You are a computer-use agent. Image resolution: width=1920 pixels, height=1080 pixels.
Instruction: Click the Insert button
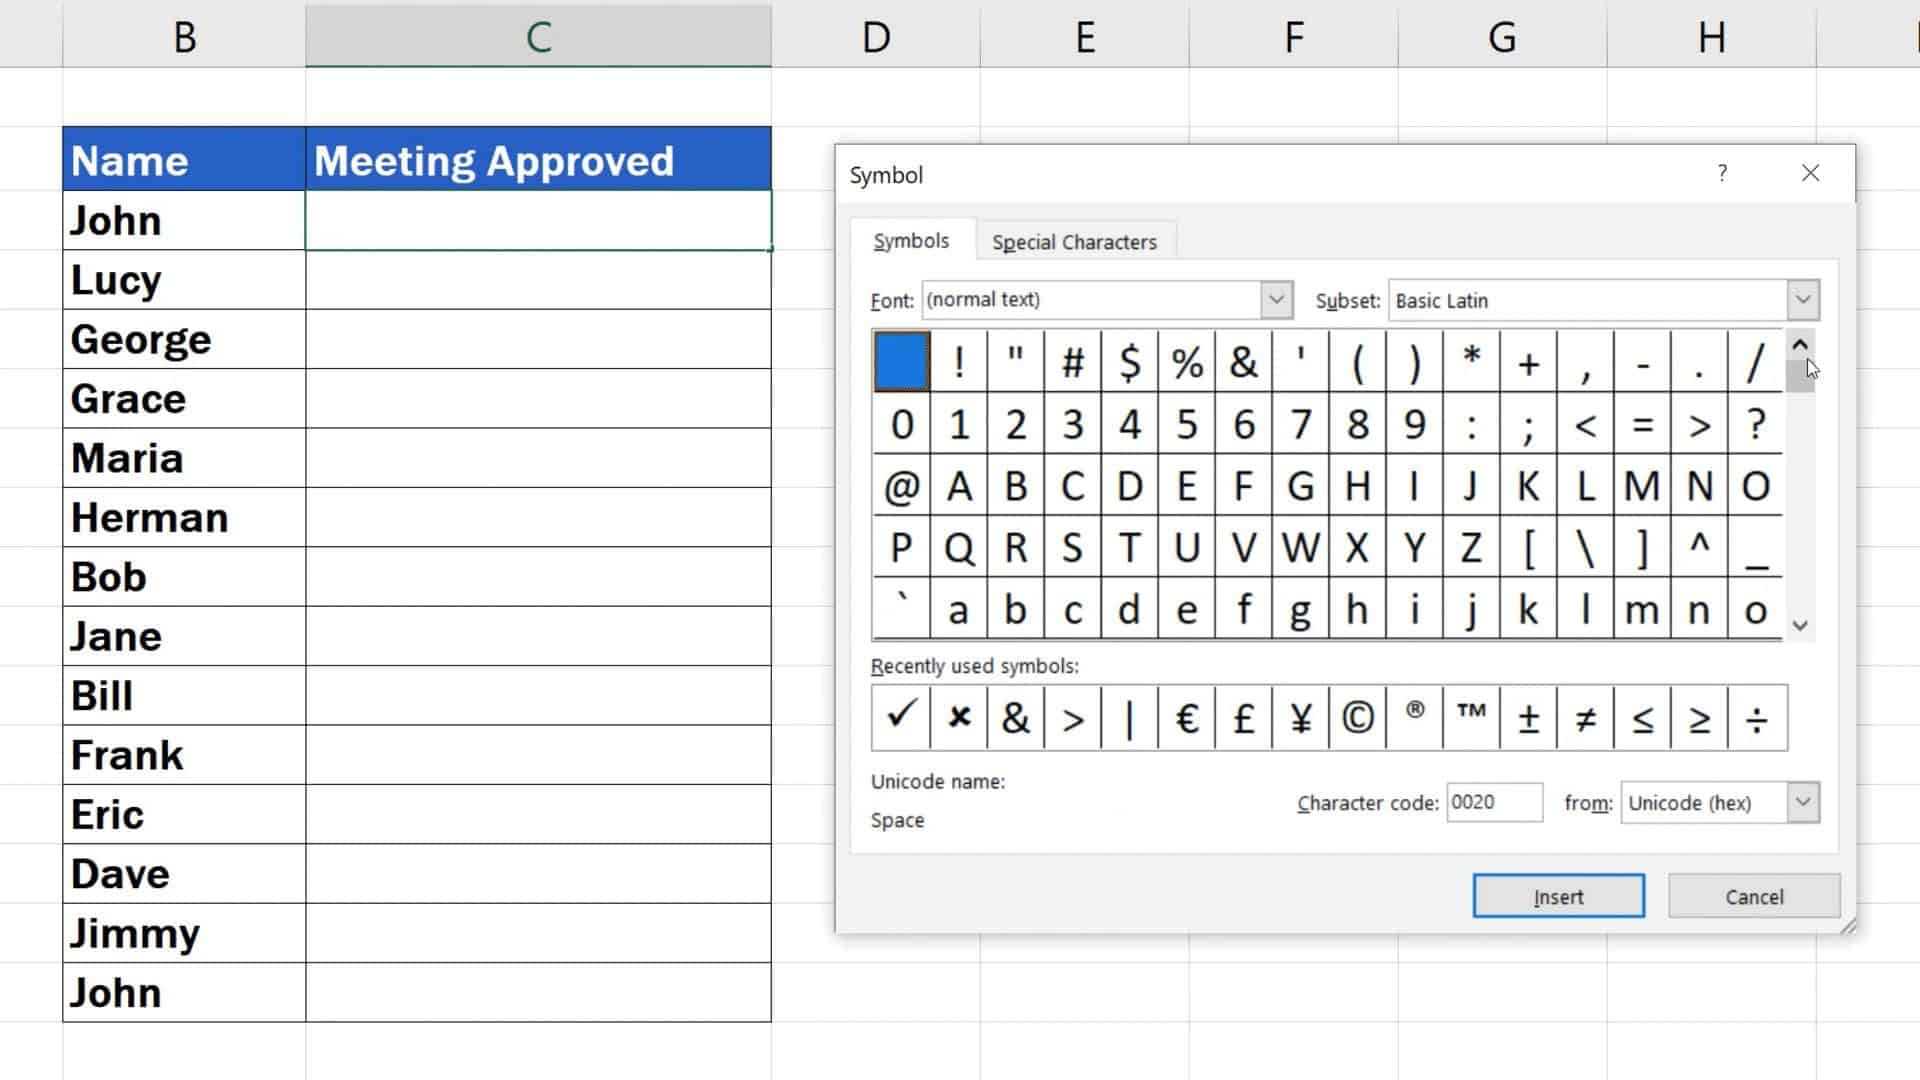(1557, 896)
